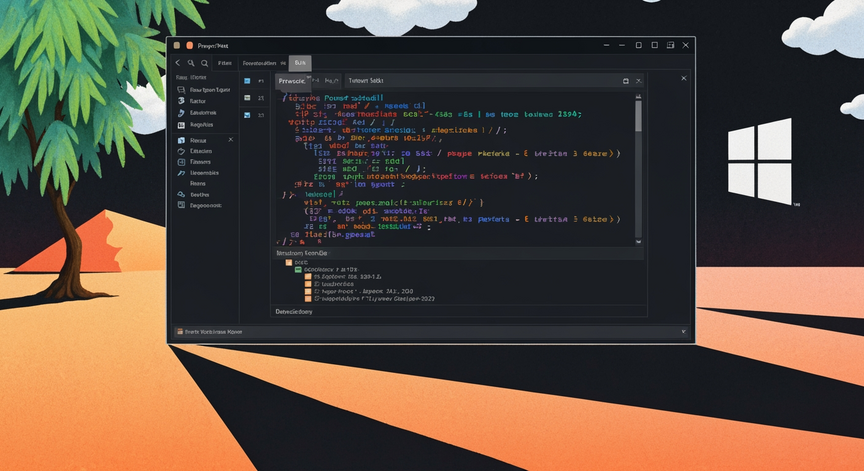The width and height of the screenshot is (864, 471).
Task: Click the last square icon in the sidebar list
Action: click(181, 205)
